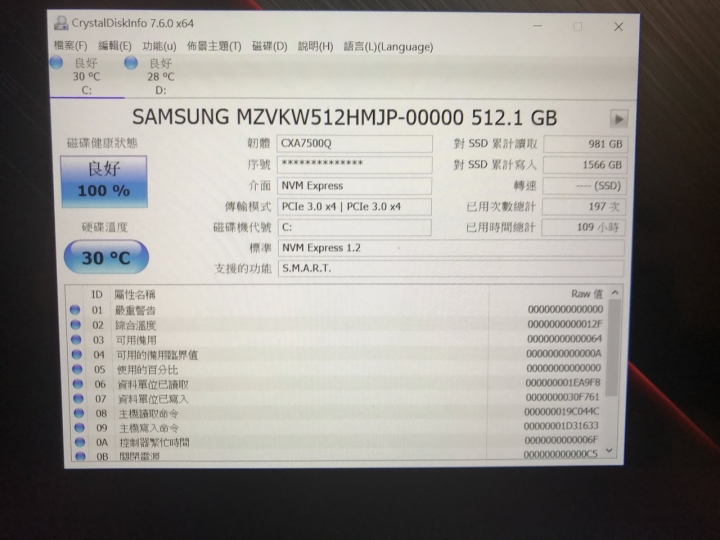Viewport: 720px width, 540px height.
Task: Select the 嚴重警告 attribute row
Action: click(x=337, y=310)
